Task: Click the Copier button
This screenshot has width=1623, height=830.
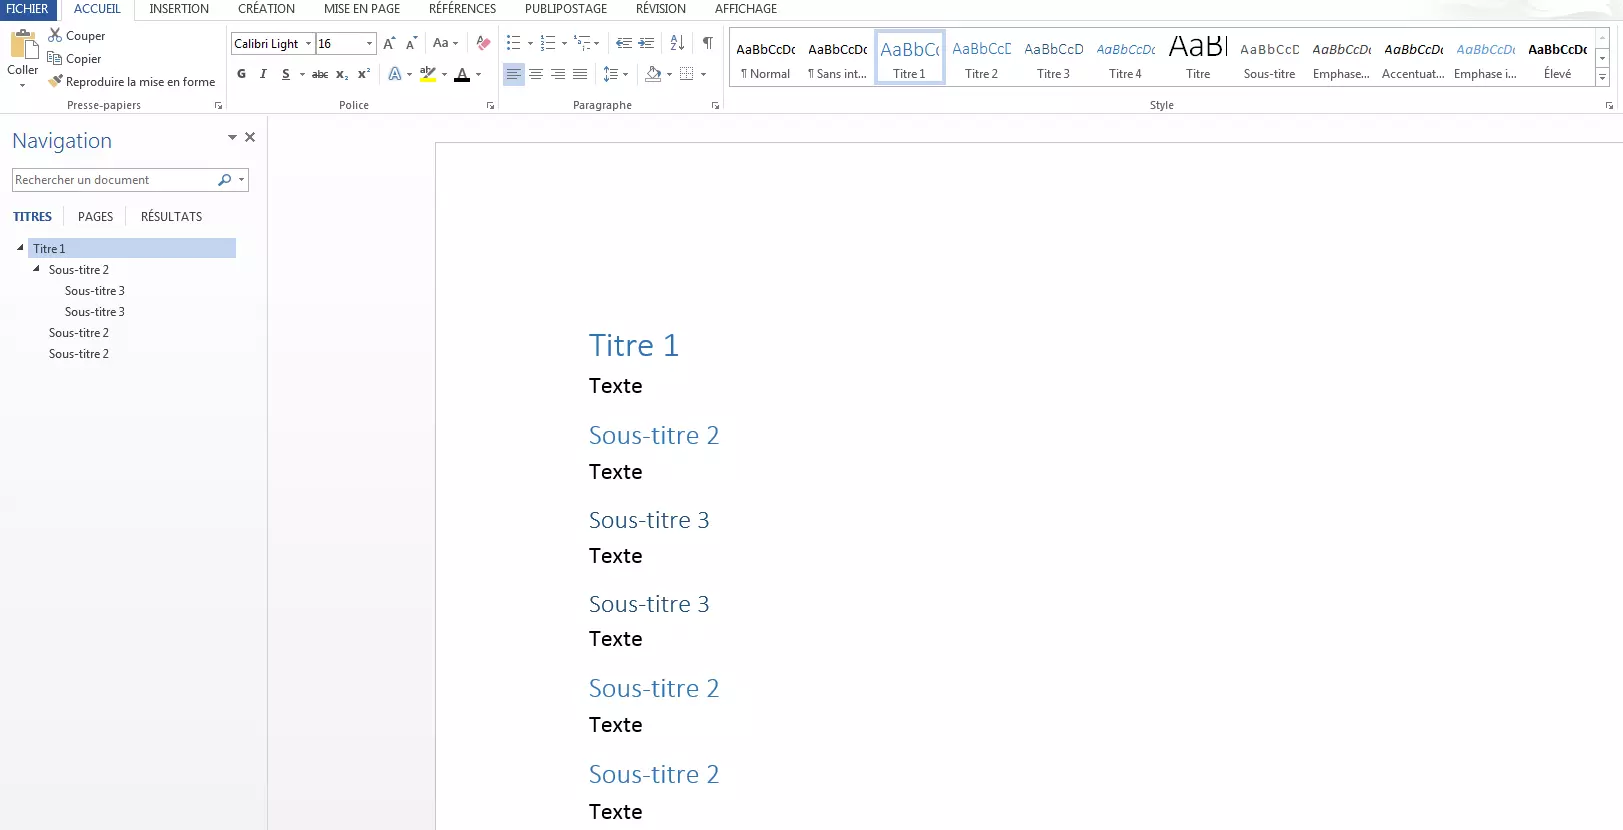Action: coord(74,59)
